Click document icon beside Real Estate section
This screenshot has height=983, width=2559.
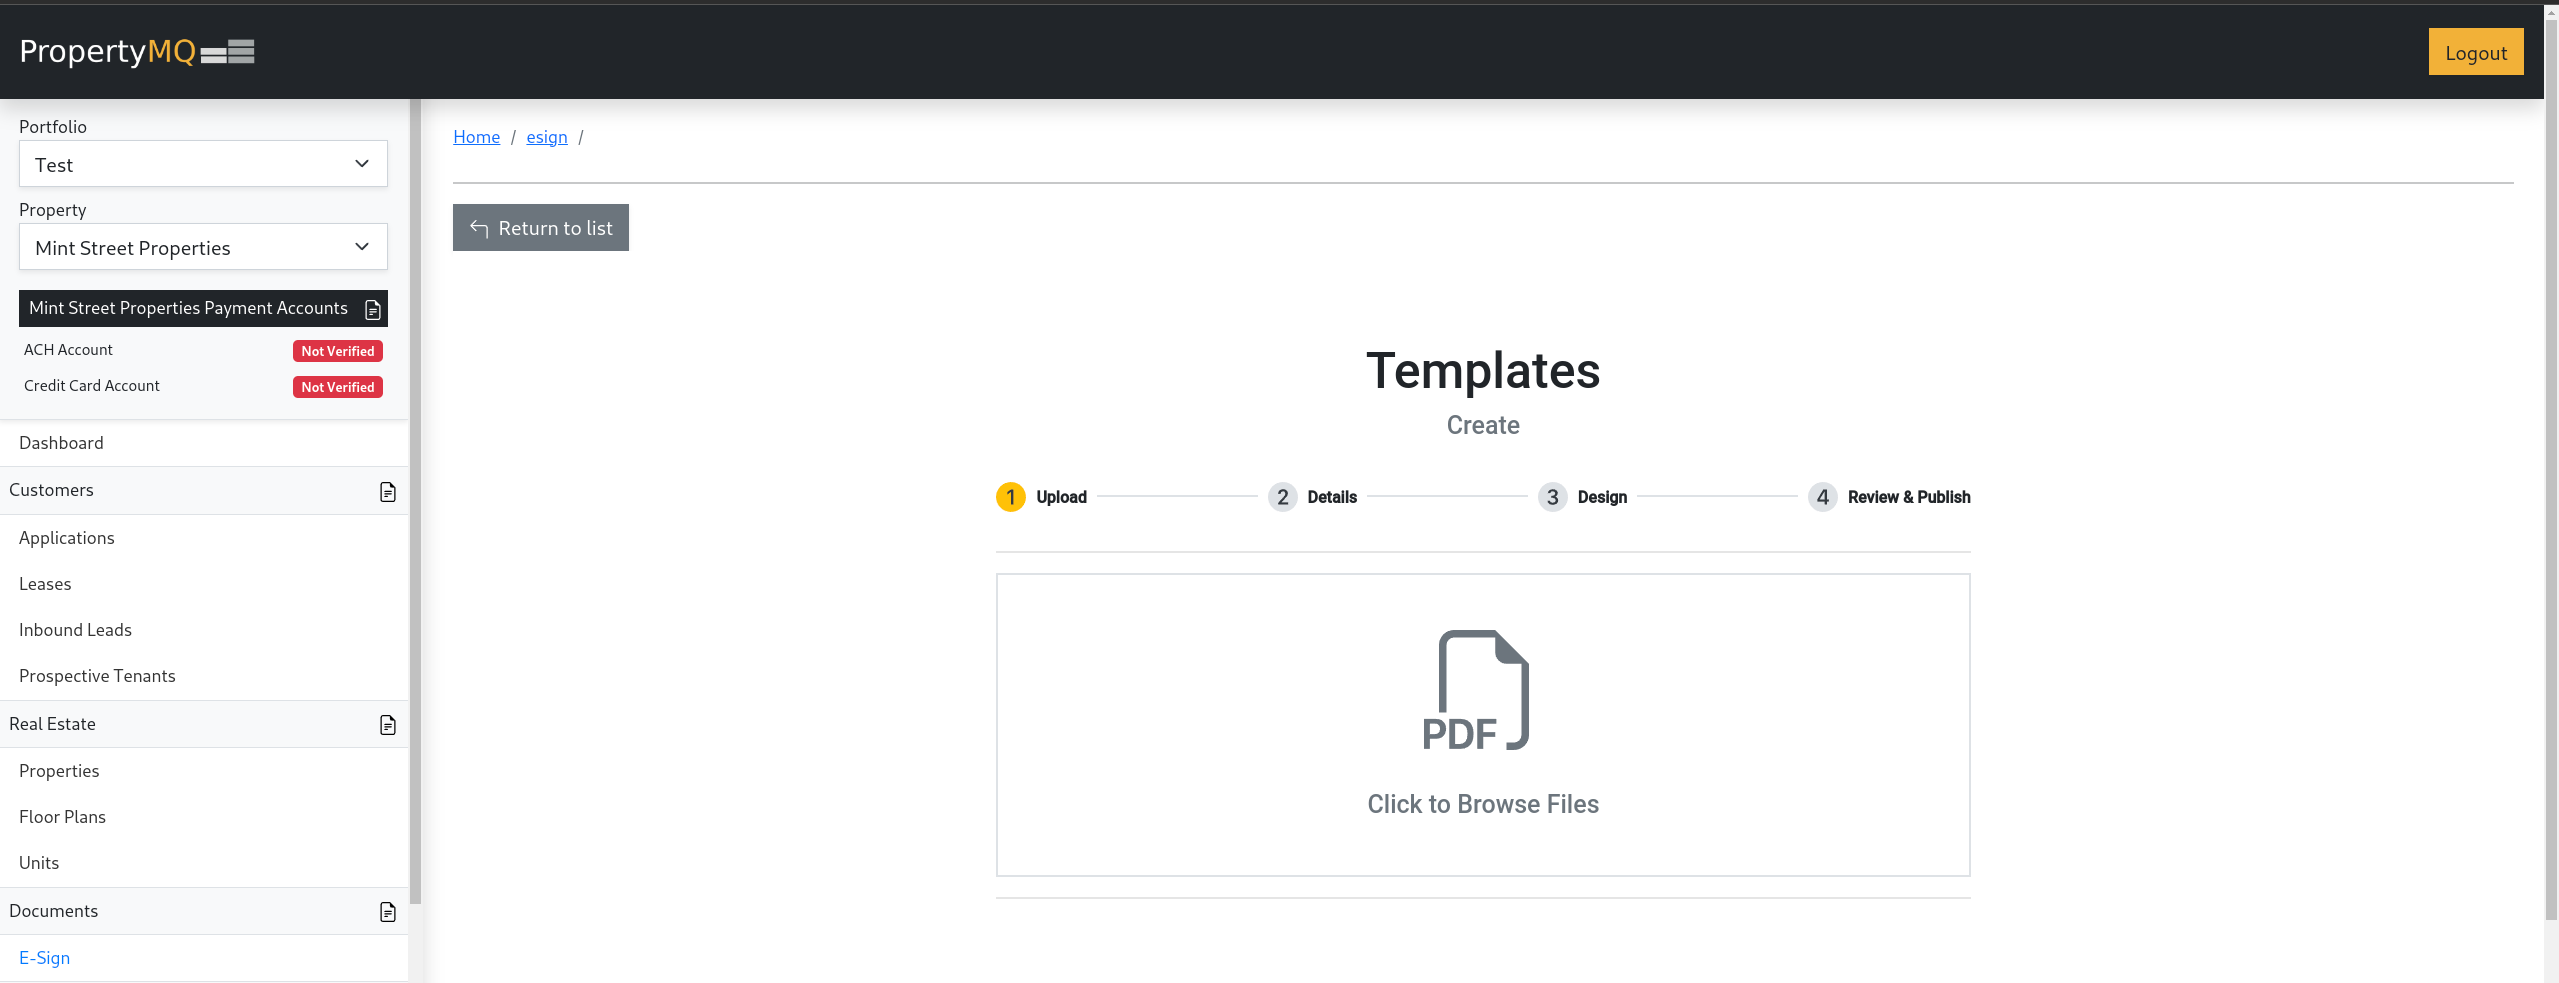(x=388, y=725)
